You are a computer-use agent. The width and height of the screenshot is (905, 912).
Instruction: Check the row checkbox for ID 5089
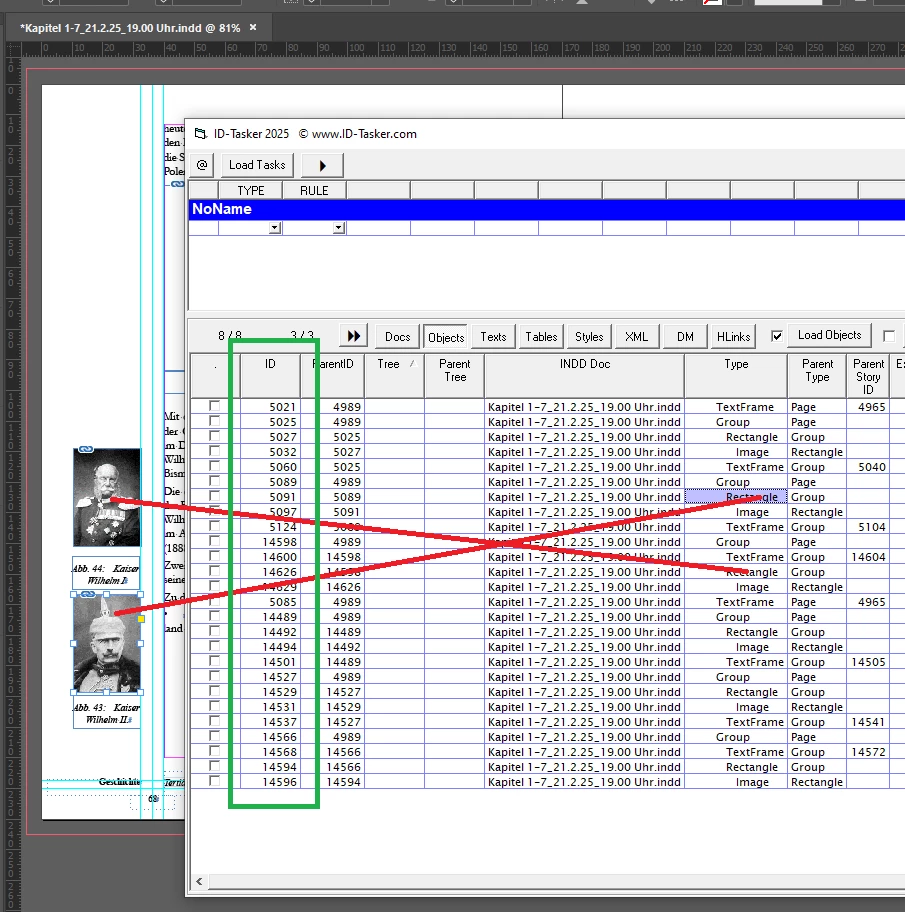click(x=215, y=480)
